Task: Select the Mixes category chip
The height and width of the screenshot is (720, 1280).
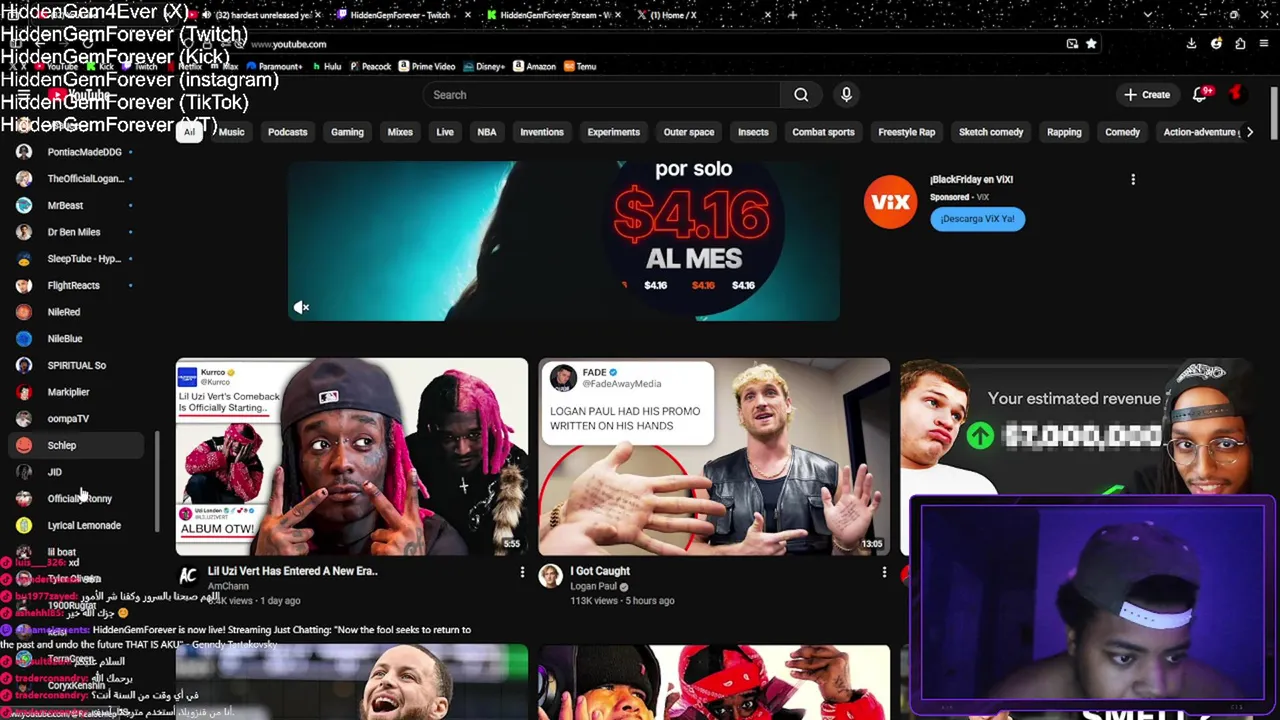Action: [x=400, y=132]
